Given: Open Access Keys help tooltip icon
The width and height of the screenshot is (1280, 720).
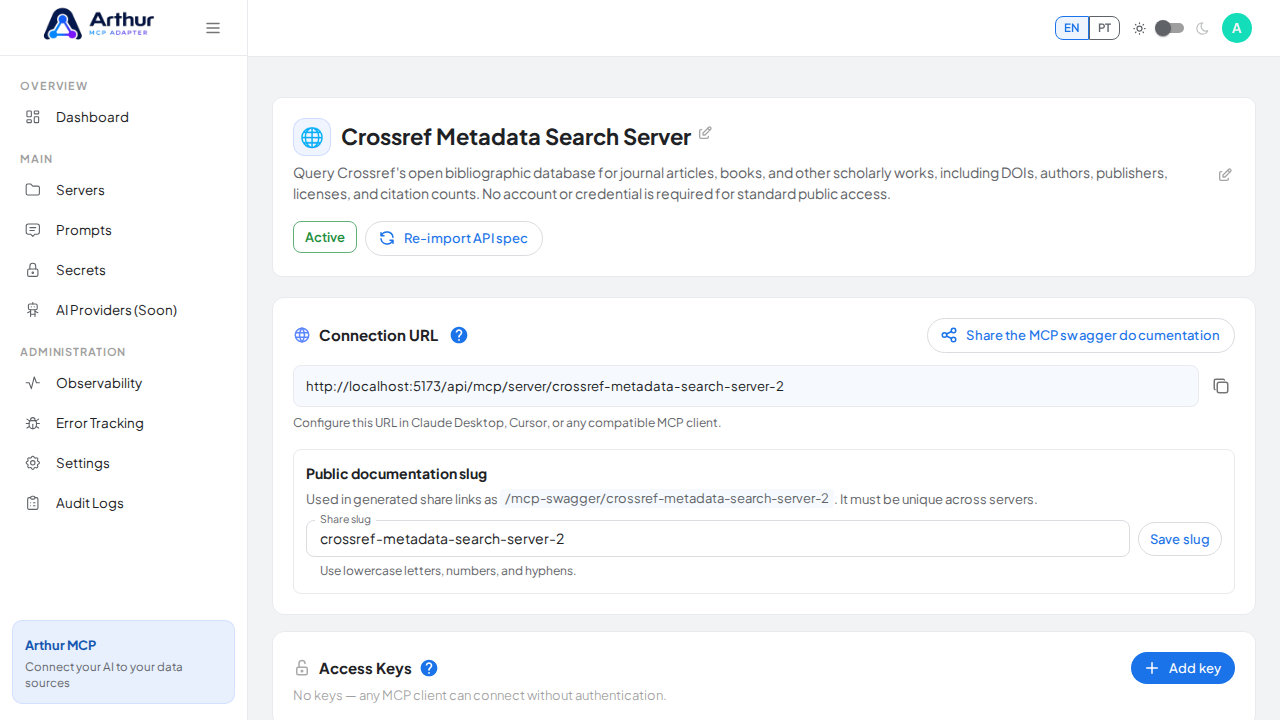Looking at the screenshot, I should click(429, 668).
